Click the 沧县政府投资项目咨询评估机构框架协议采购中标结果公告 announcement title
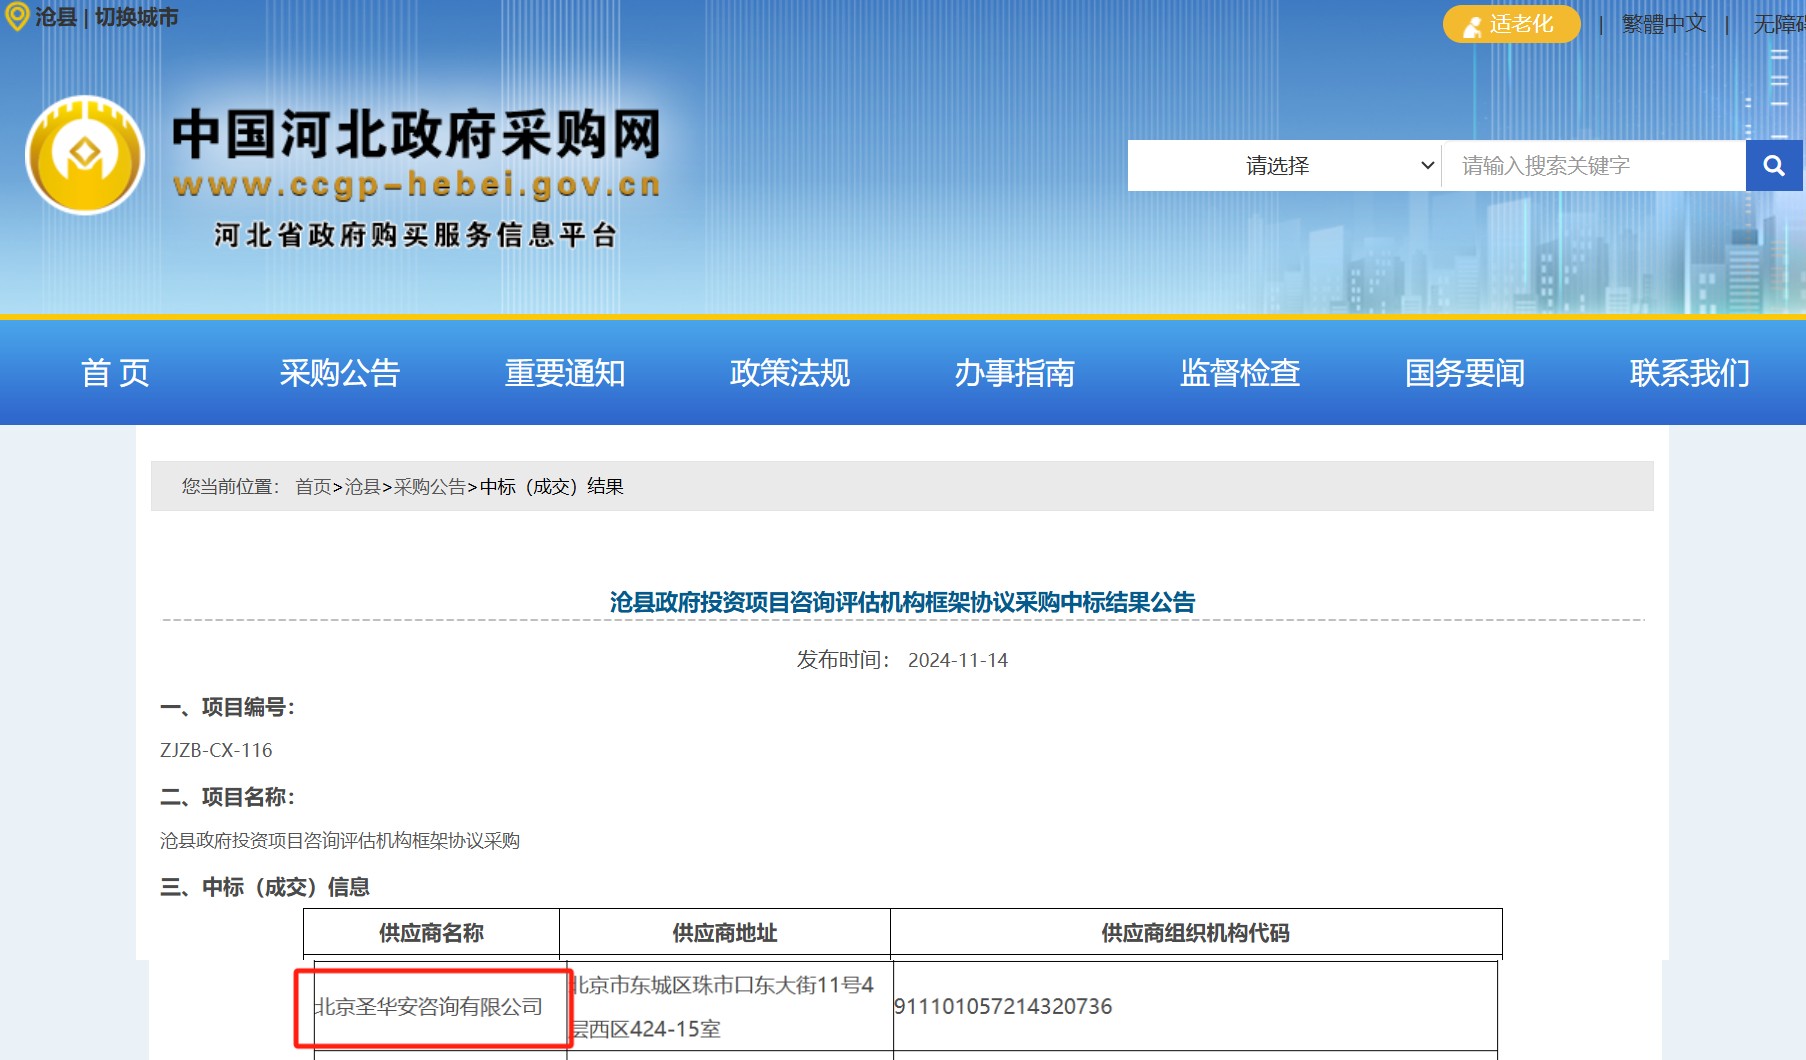 pos(903,602)
